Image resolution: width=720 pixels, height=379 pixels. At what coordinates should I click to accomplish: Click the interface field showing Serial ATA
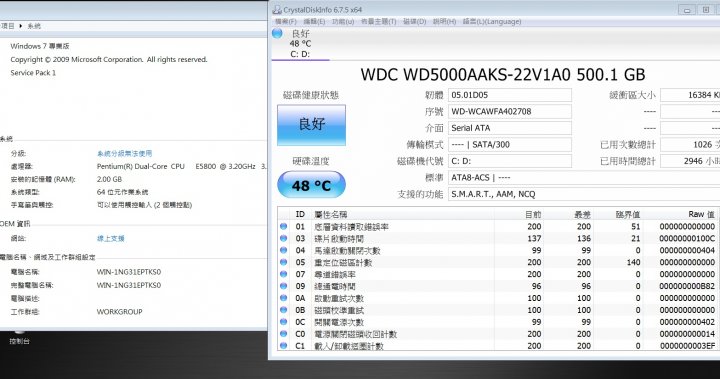point(510,128)
